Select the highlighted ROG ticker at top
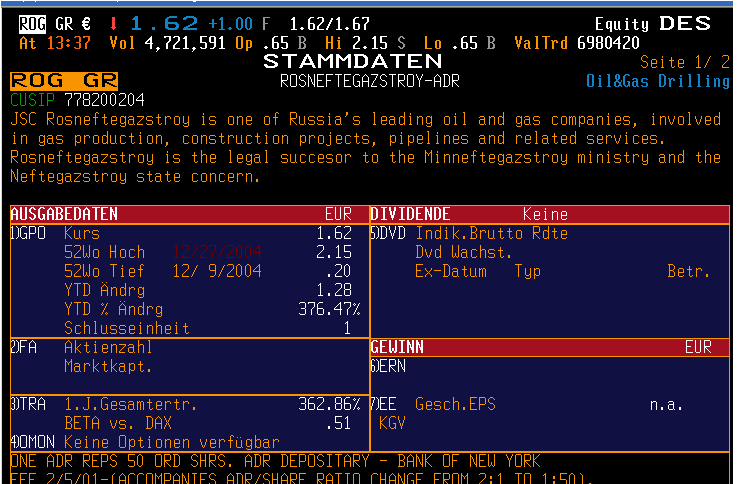738x484 pixels. point(32,24)
